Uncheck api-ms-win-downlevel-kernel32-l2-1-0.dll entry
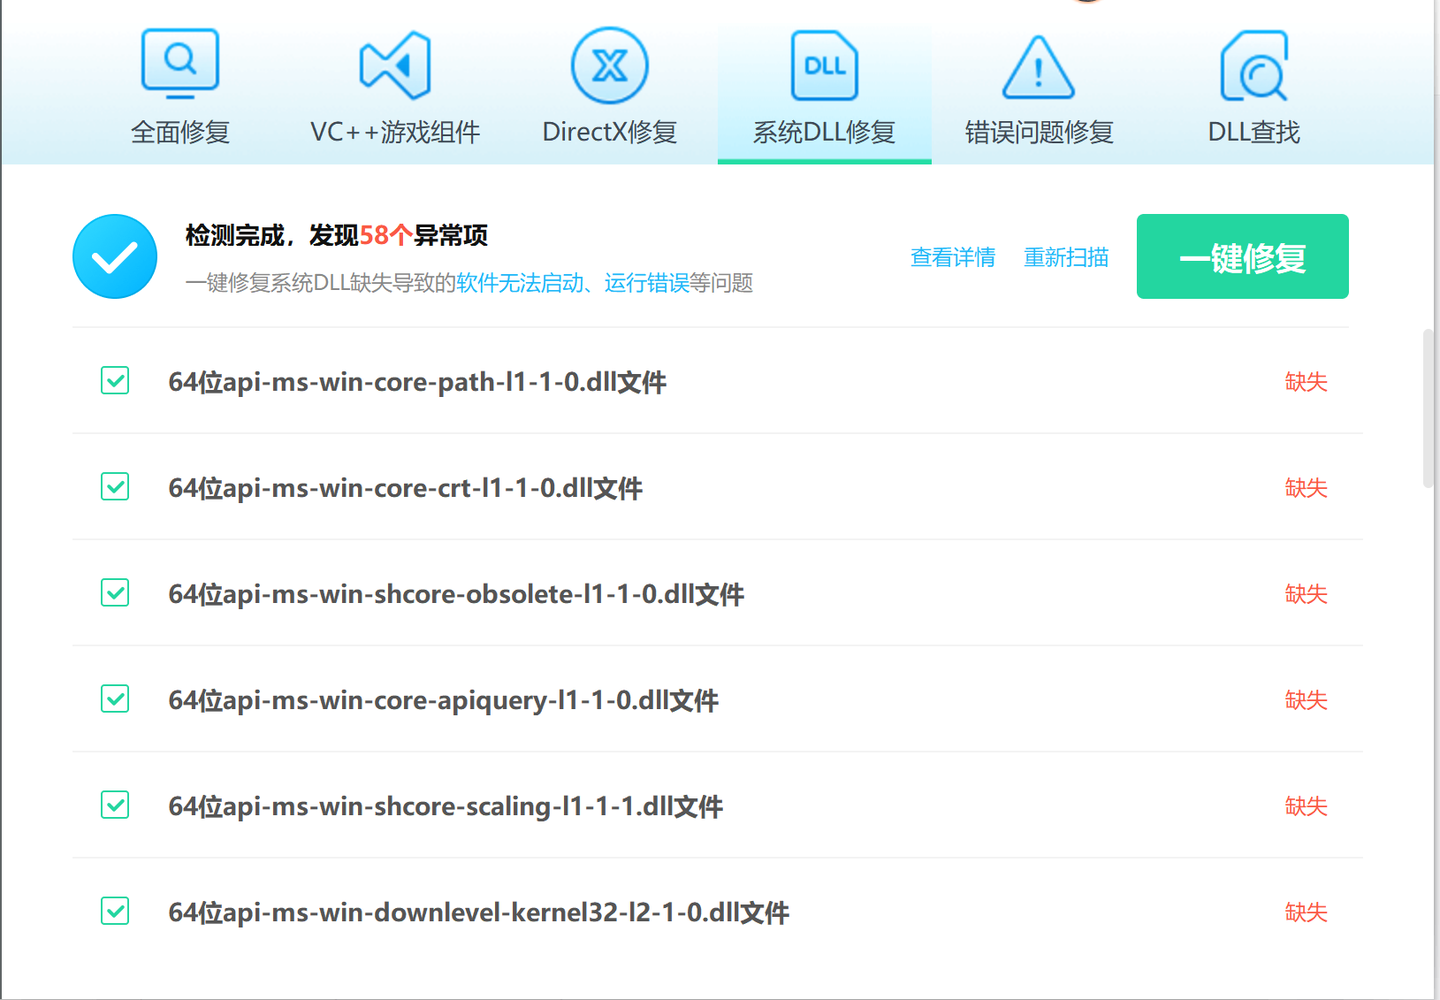 [x=114, y=911]
